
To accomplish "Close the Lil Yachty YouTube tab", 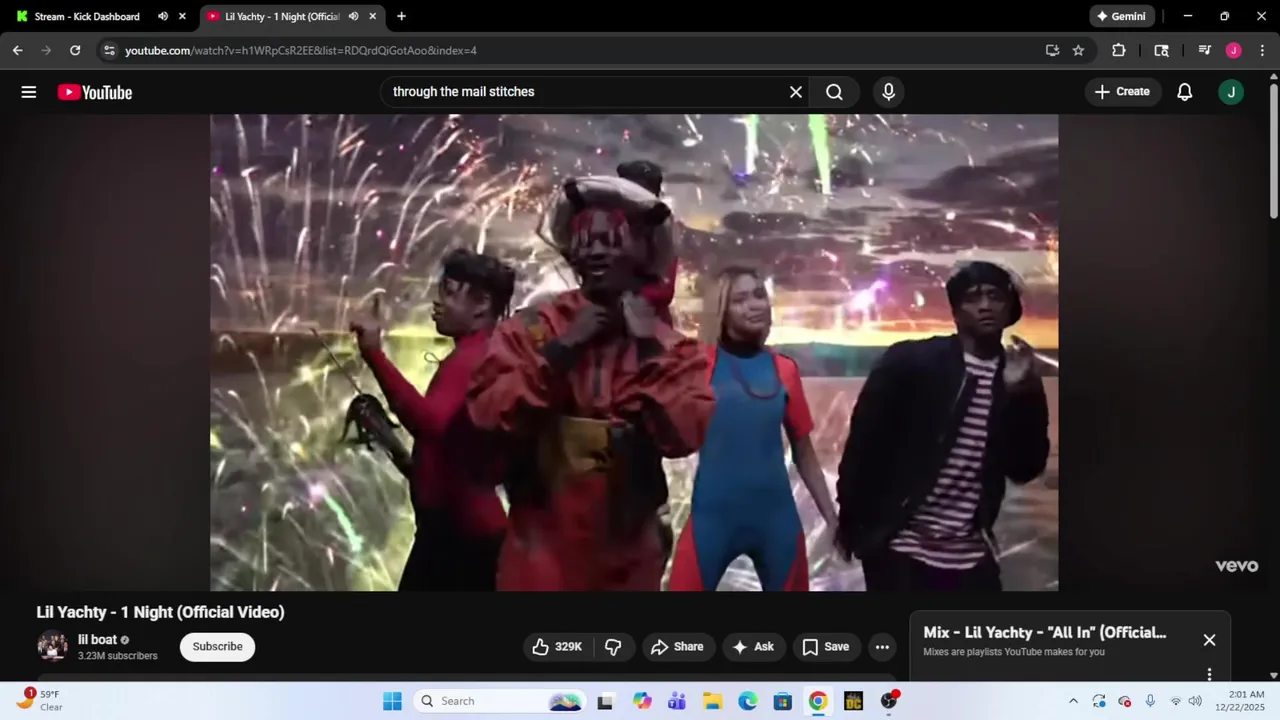I will 373,16.
